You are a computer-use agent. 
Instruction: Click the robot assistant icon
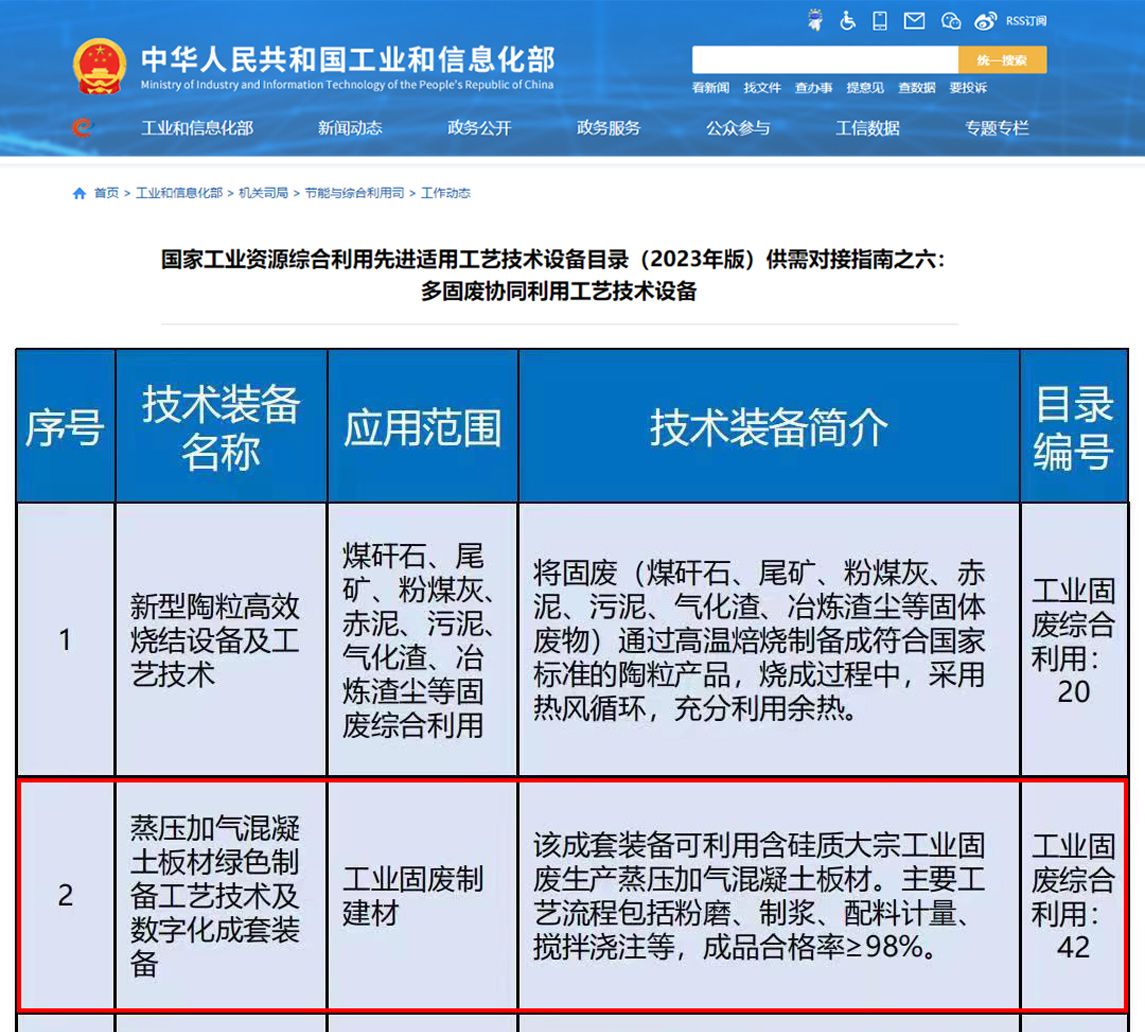pos(816,20)
